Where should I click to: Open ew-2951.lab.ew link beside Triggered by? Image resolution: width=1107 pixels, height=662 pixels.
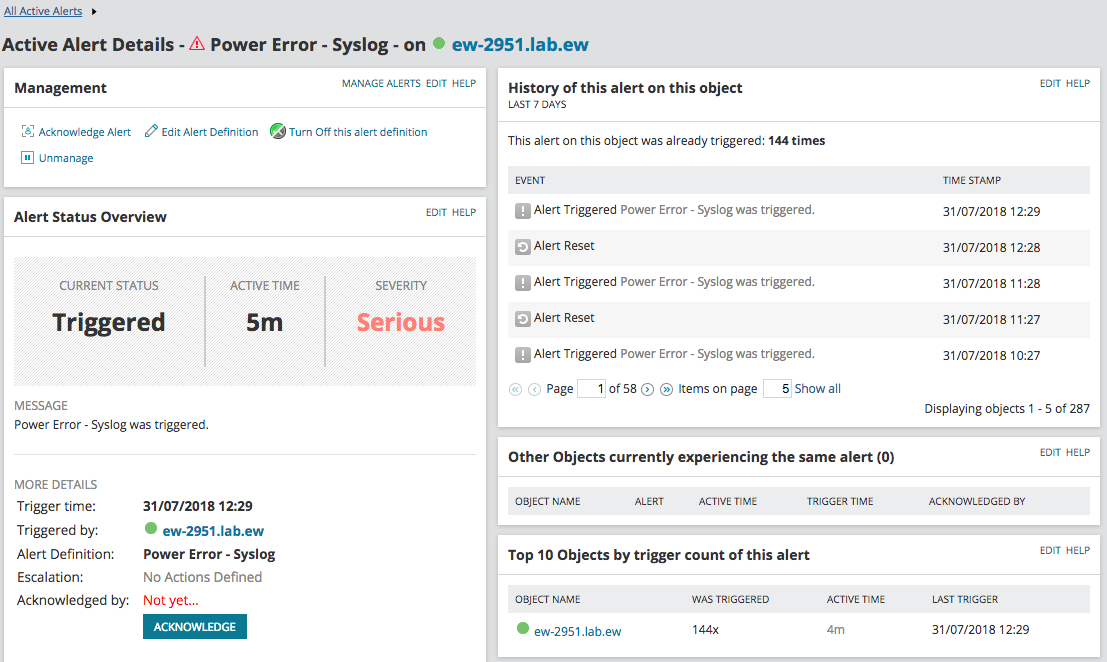[213, 531]
